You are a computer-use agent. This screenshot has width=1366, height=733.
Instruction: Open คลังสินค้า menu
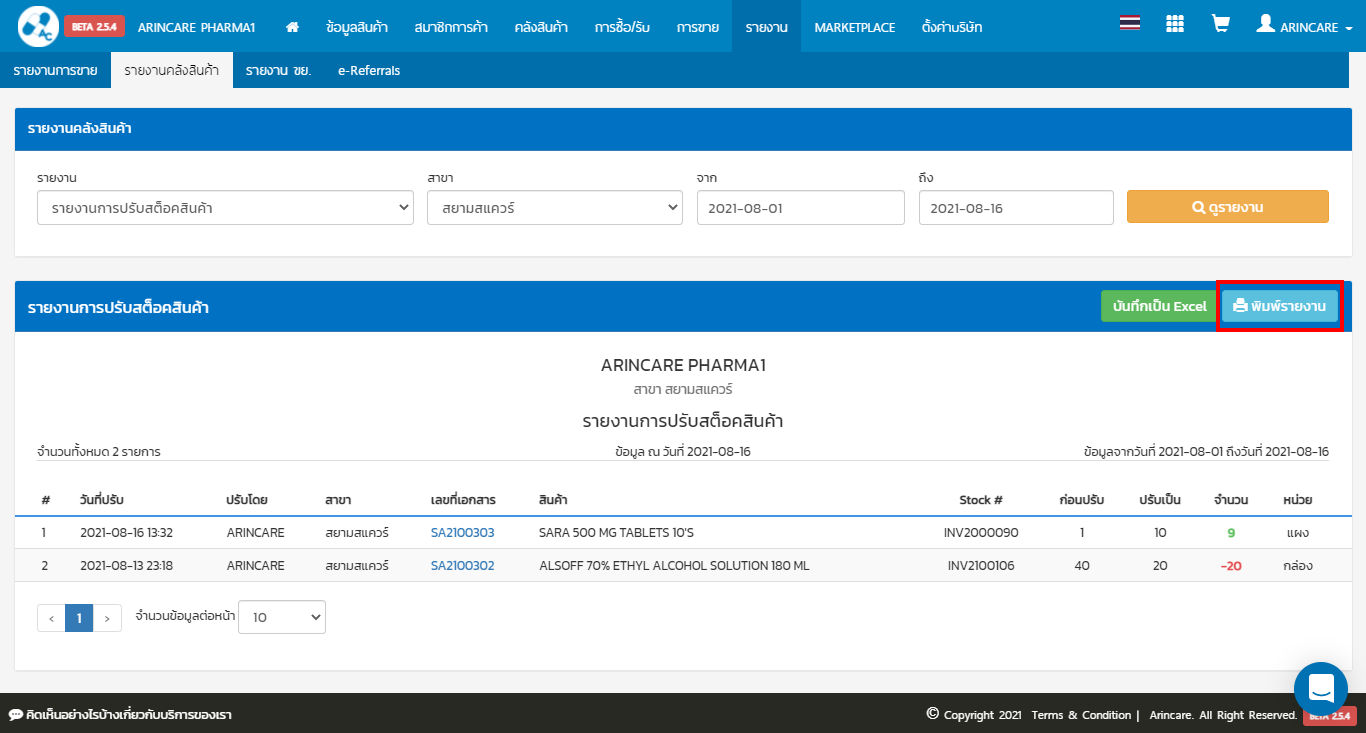point(541,27)
